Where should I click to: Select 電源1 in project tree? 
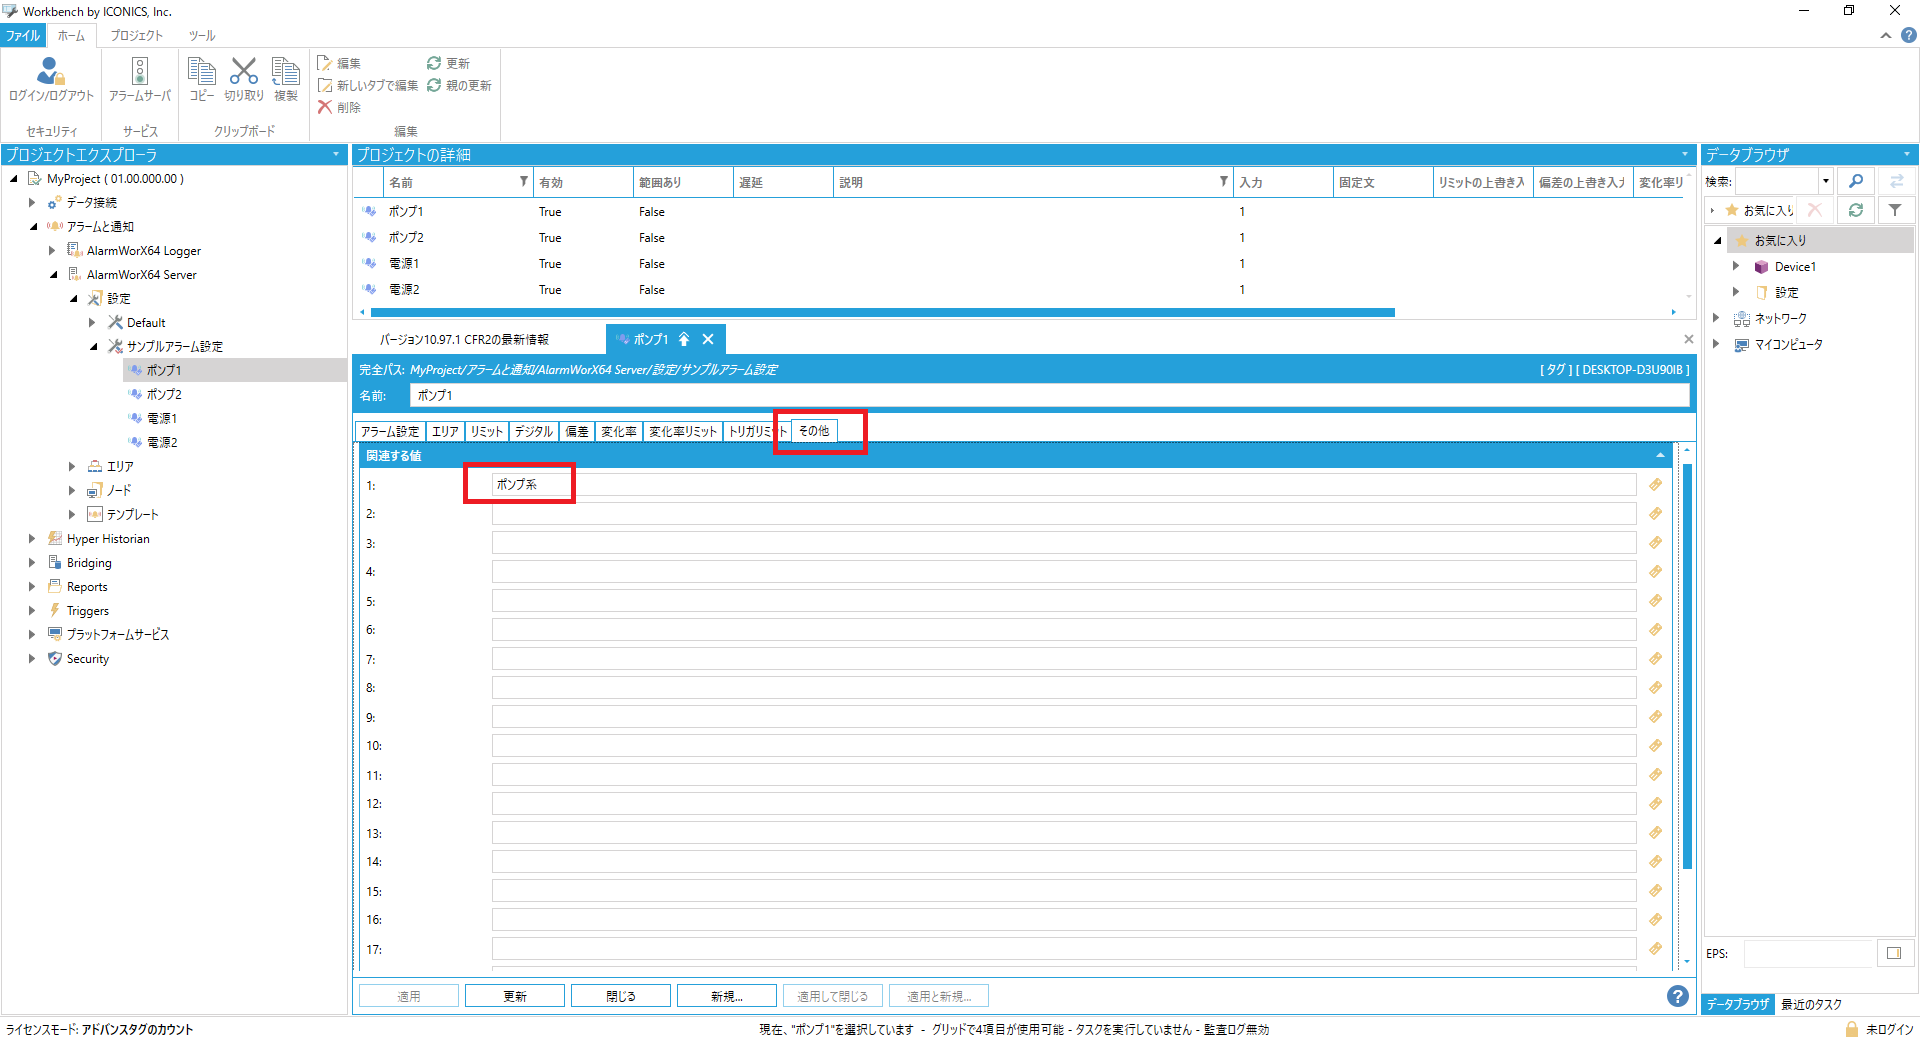162,419
